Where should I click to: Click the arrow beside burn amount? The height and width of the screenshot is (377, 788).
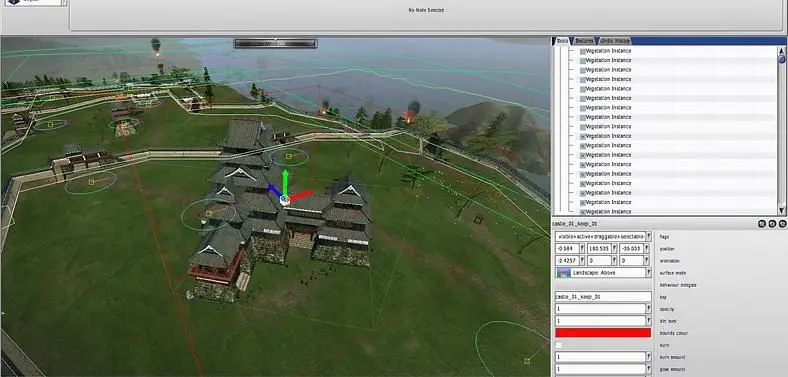648,357
